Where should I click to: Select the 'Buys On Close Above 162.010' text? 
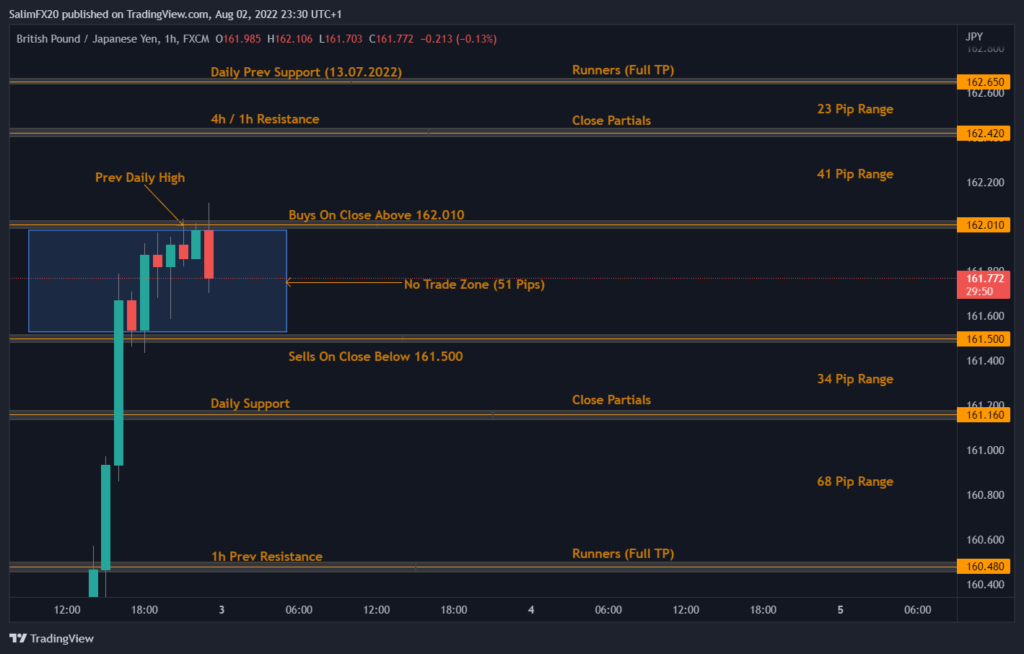(376, 215)
